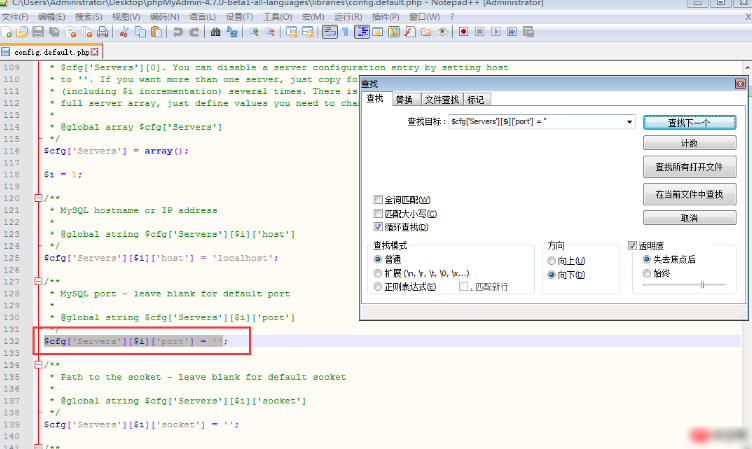The width and height of the screenshot is (752, 449).
Task: Switch to the 文件查找 tab
Action: 442,99
